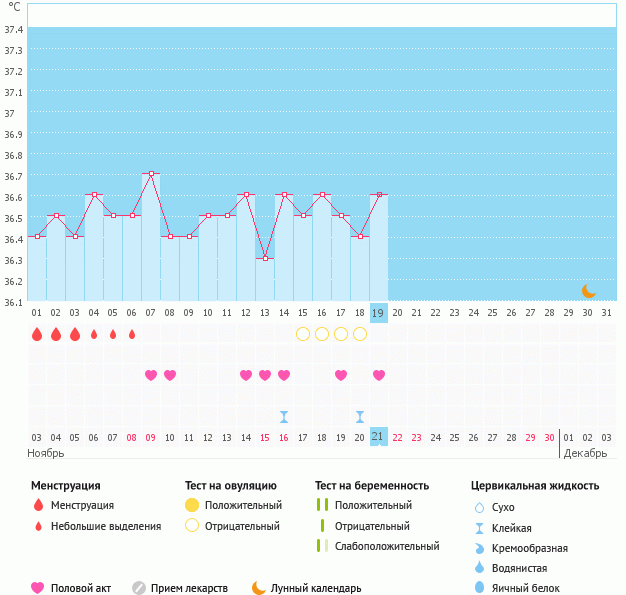Select highlighted cycle day 19 on axis
This screenshot has height=595, width=626.
378,313
